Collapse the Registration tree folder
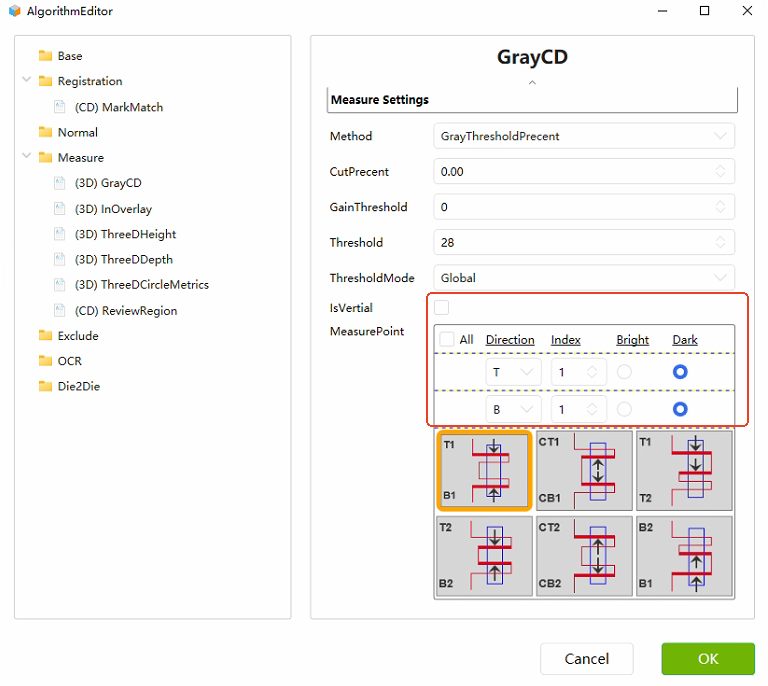 point(27,81)
